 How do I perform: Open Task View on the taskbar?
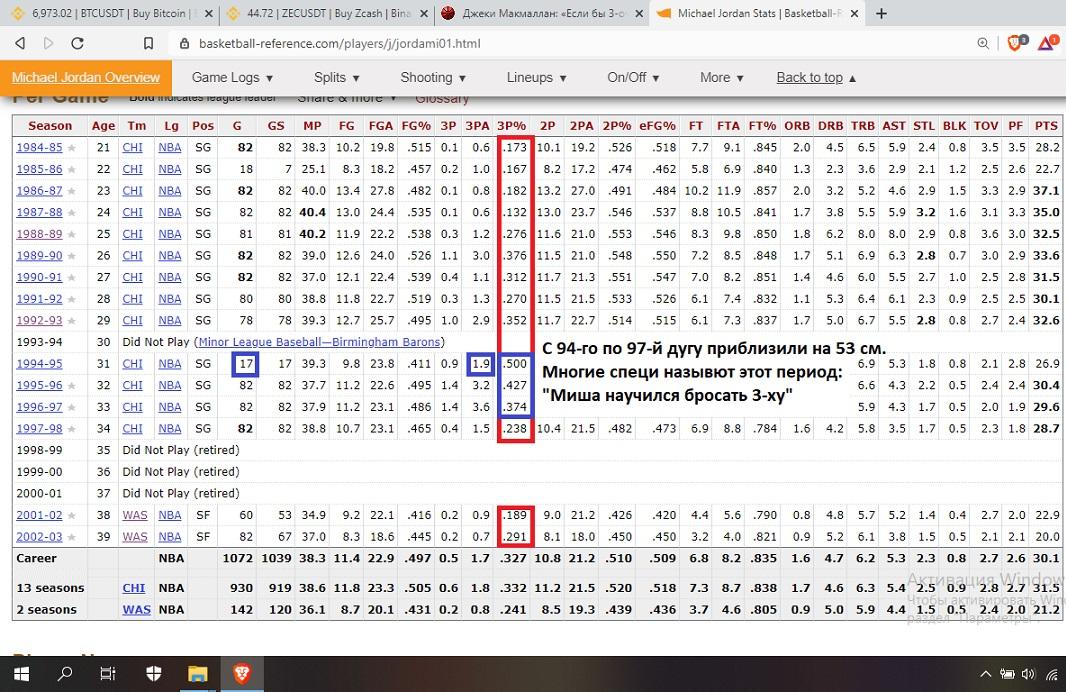point(108,674)
